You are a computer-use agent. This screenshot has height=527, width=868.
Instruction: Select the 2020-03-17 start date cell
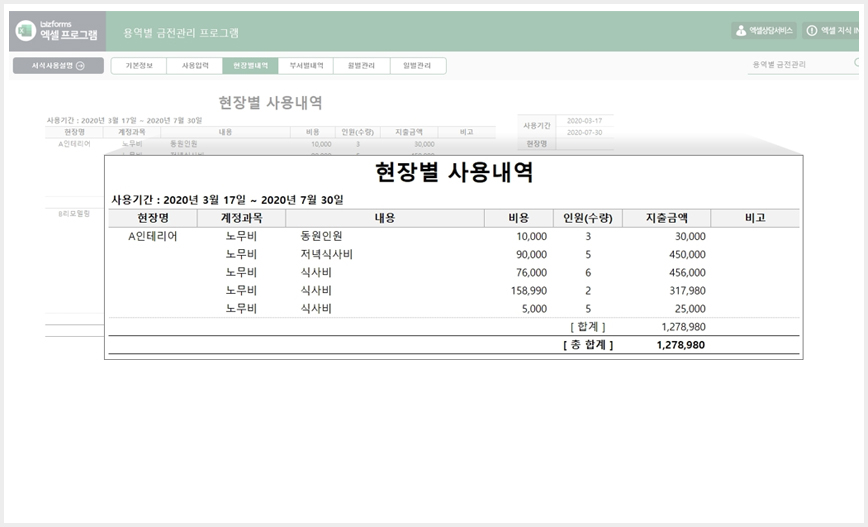point(585,121)
